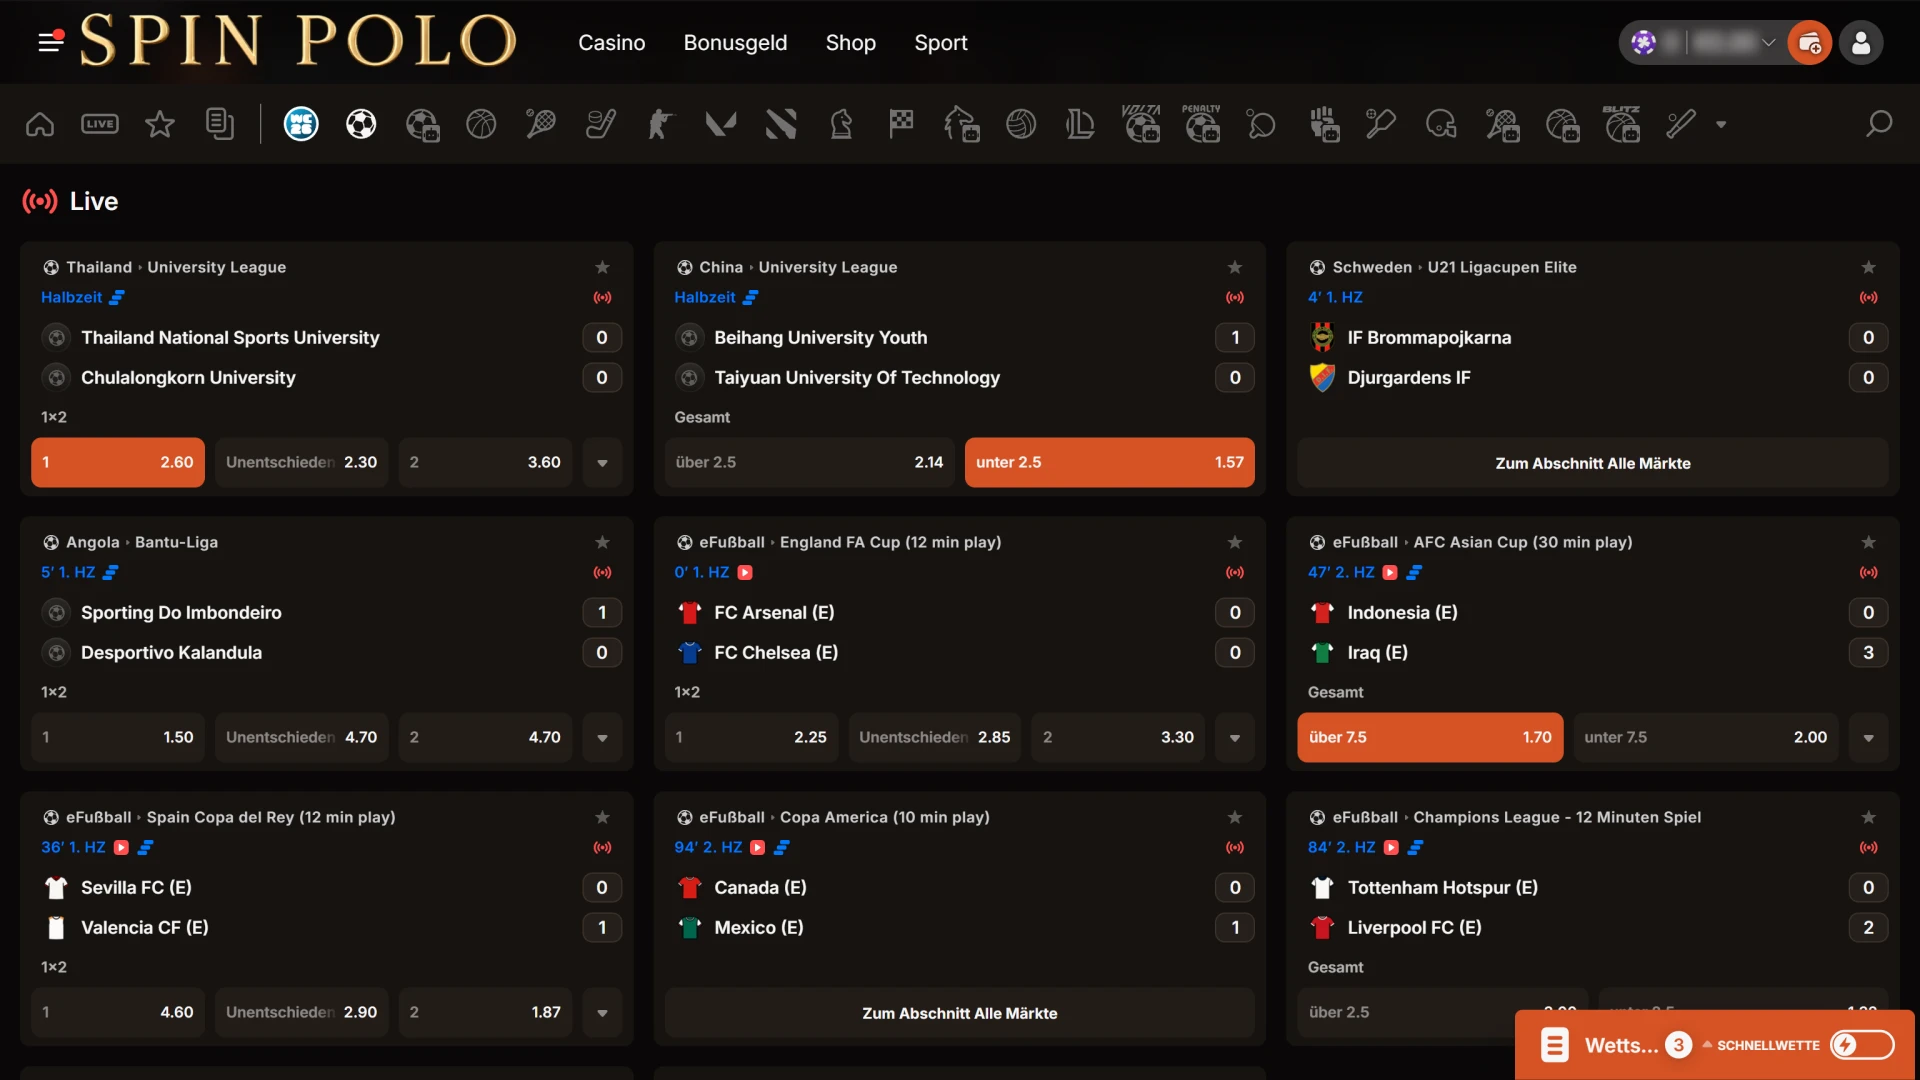Go to the sportsbook home icon
The width and height of the screenshot is (1920, 1080).
click(x=40, y=124)
